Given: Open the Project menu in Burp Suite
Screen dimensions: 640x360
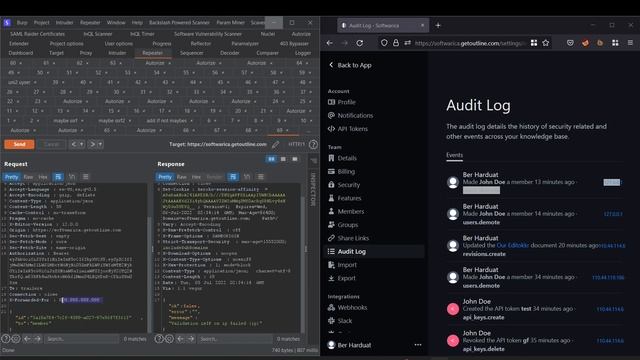Looking at the screenshot, I should [x=41, y=22].
